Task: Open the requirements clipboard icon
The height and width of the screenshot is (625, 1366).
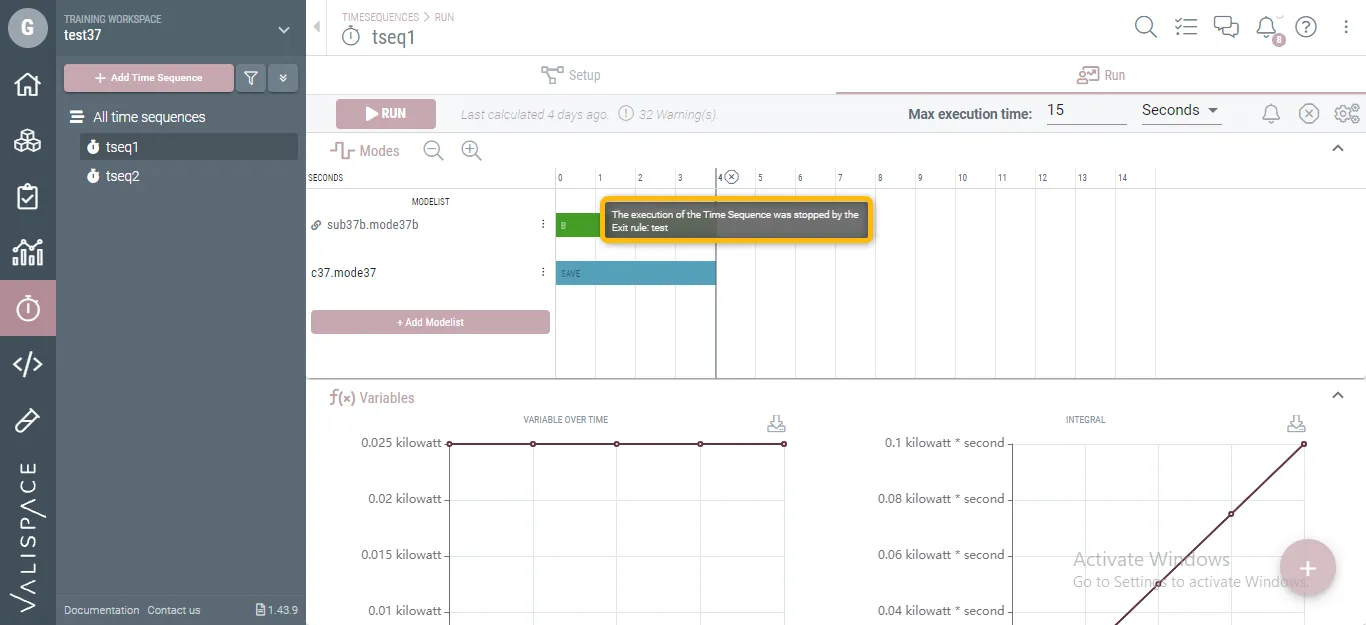Action: (x=27, y=197)
